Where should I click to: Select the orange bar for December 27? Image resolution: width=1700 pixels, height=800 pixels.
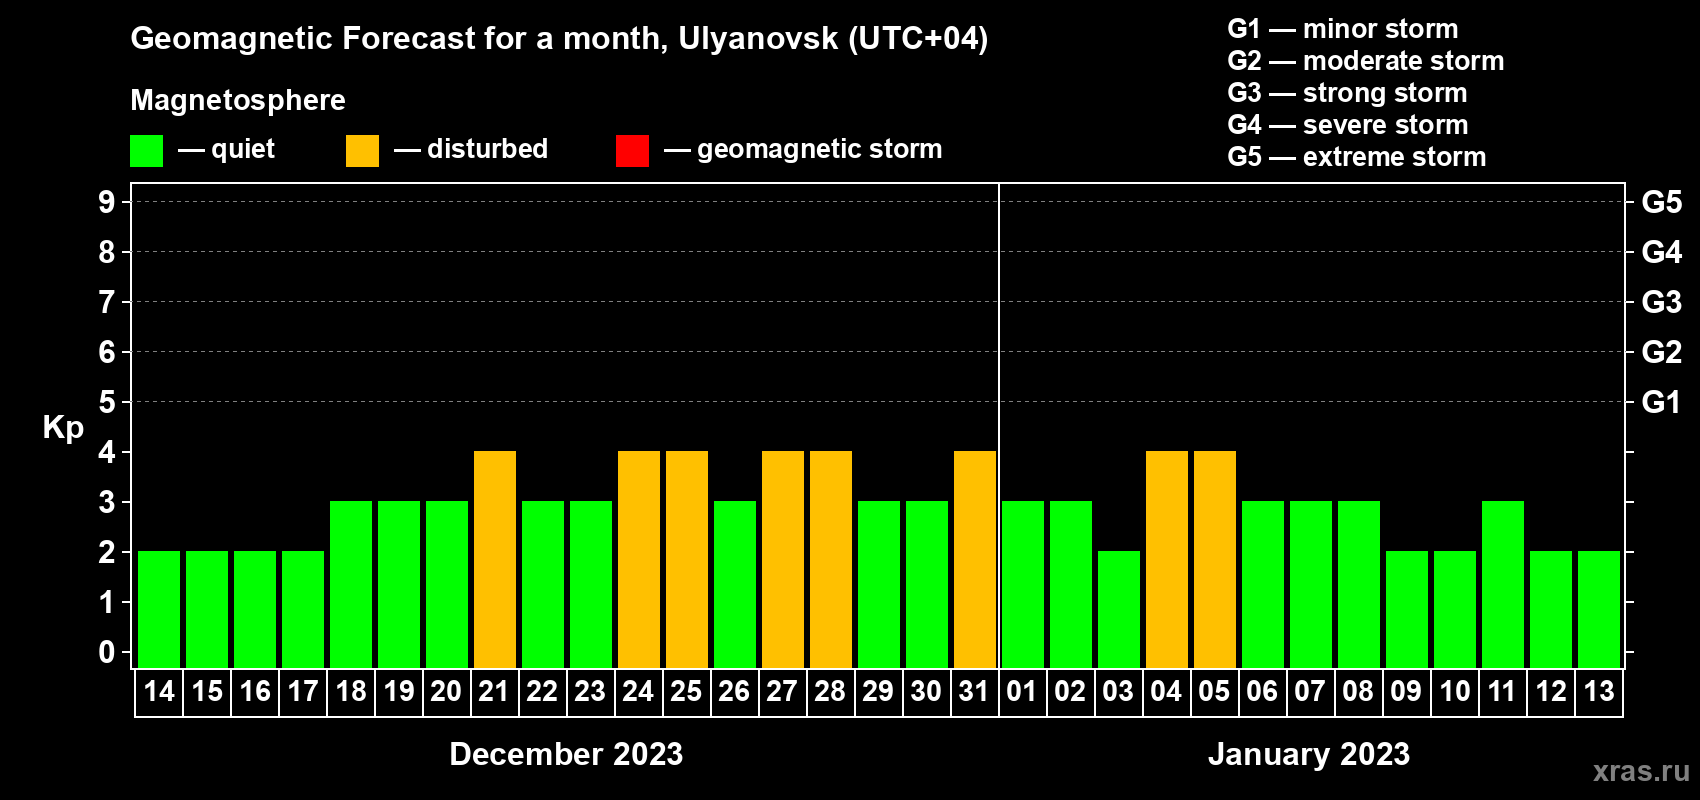(x=783, y=559)
